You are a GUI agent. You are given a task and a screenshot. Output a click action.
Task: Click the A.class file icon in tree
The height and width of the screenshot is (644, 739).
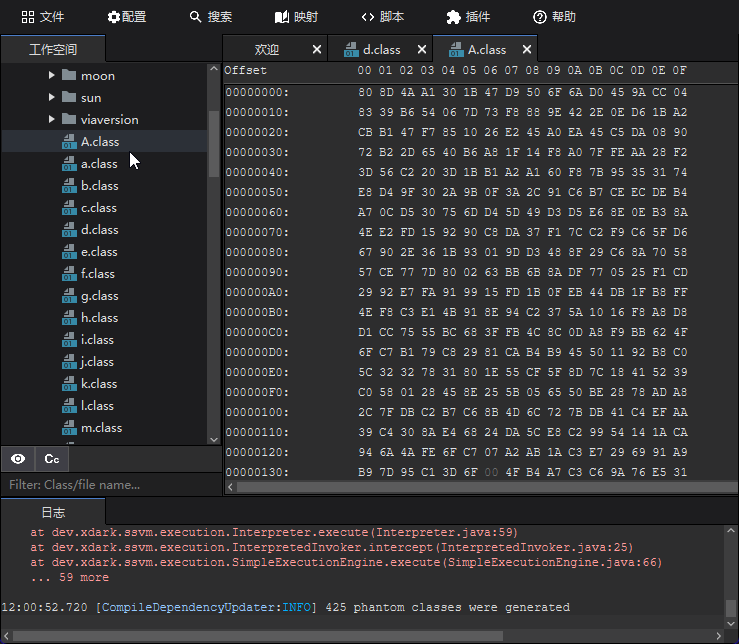69,141
